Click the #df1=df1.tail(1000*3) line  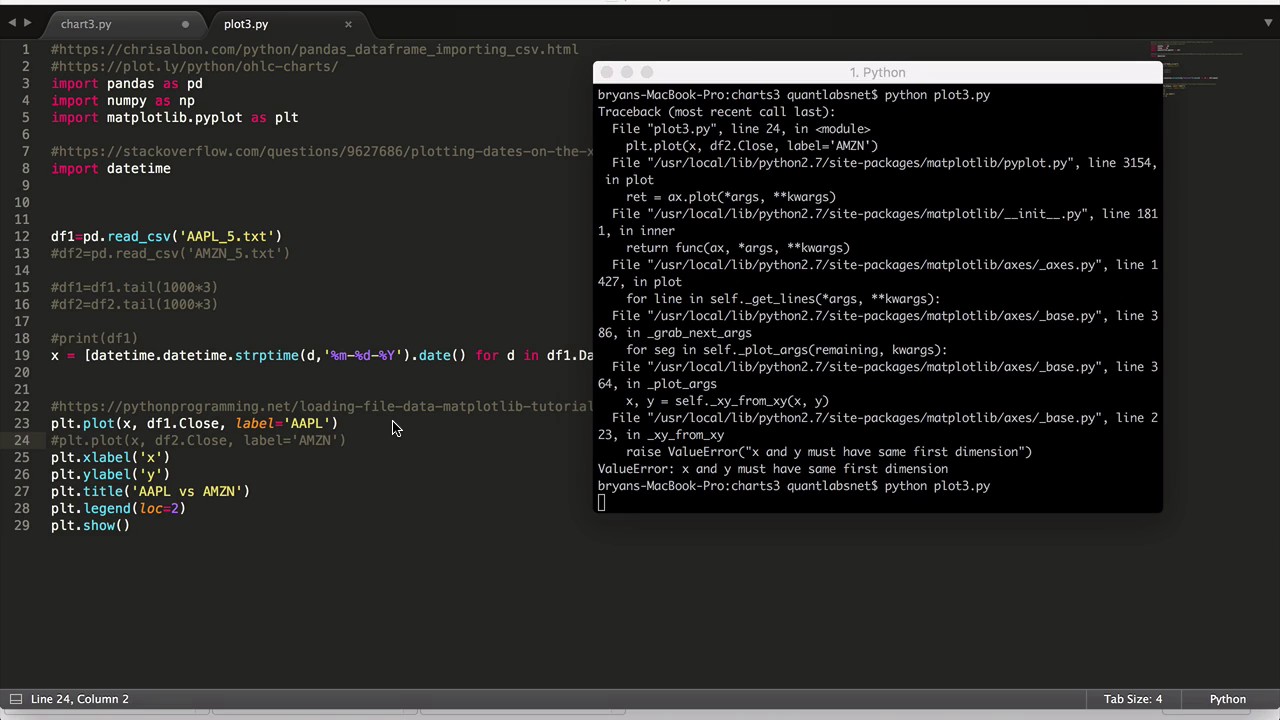point(135,288)
